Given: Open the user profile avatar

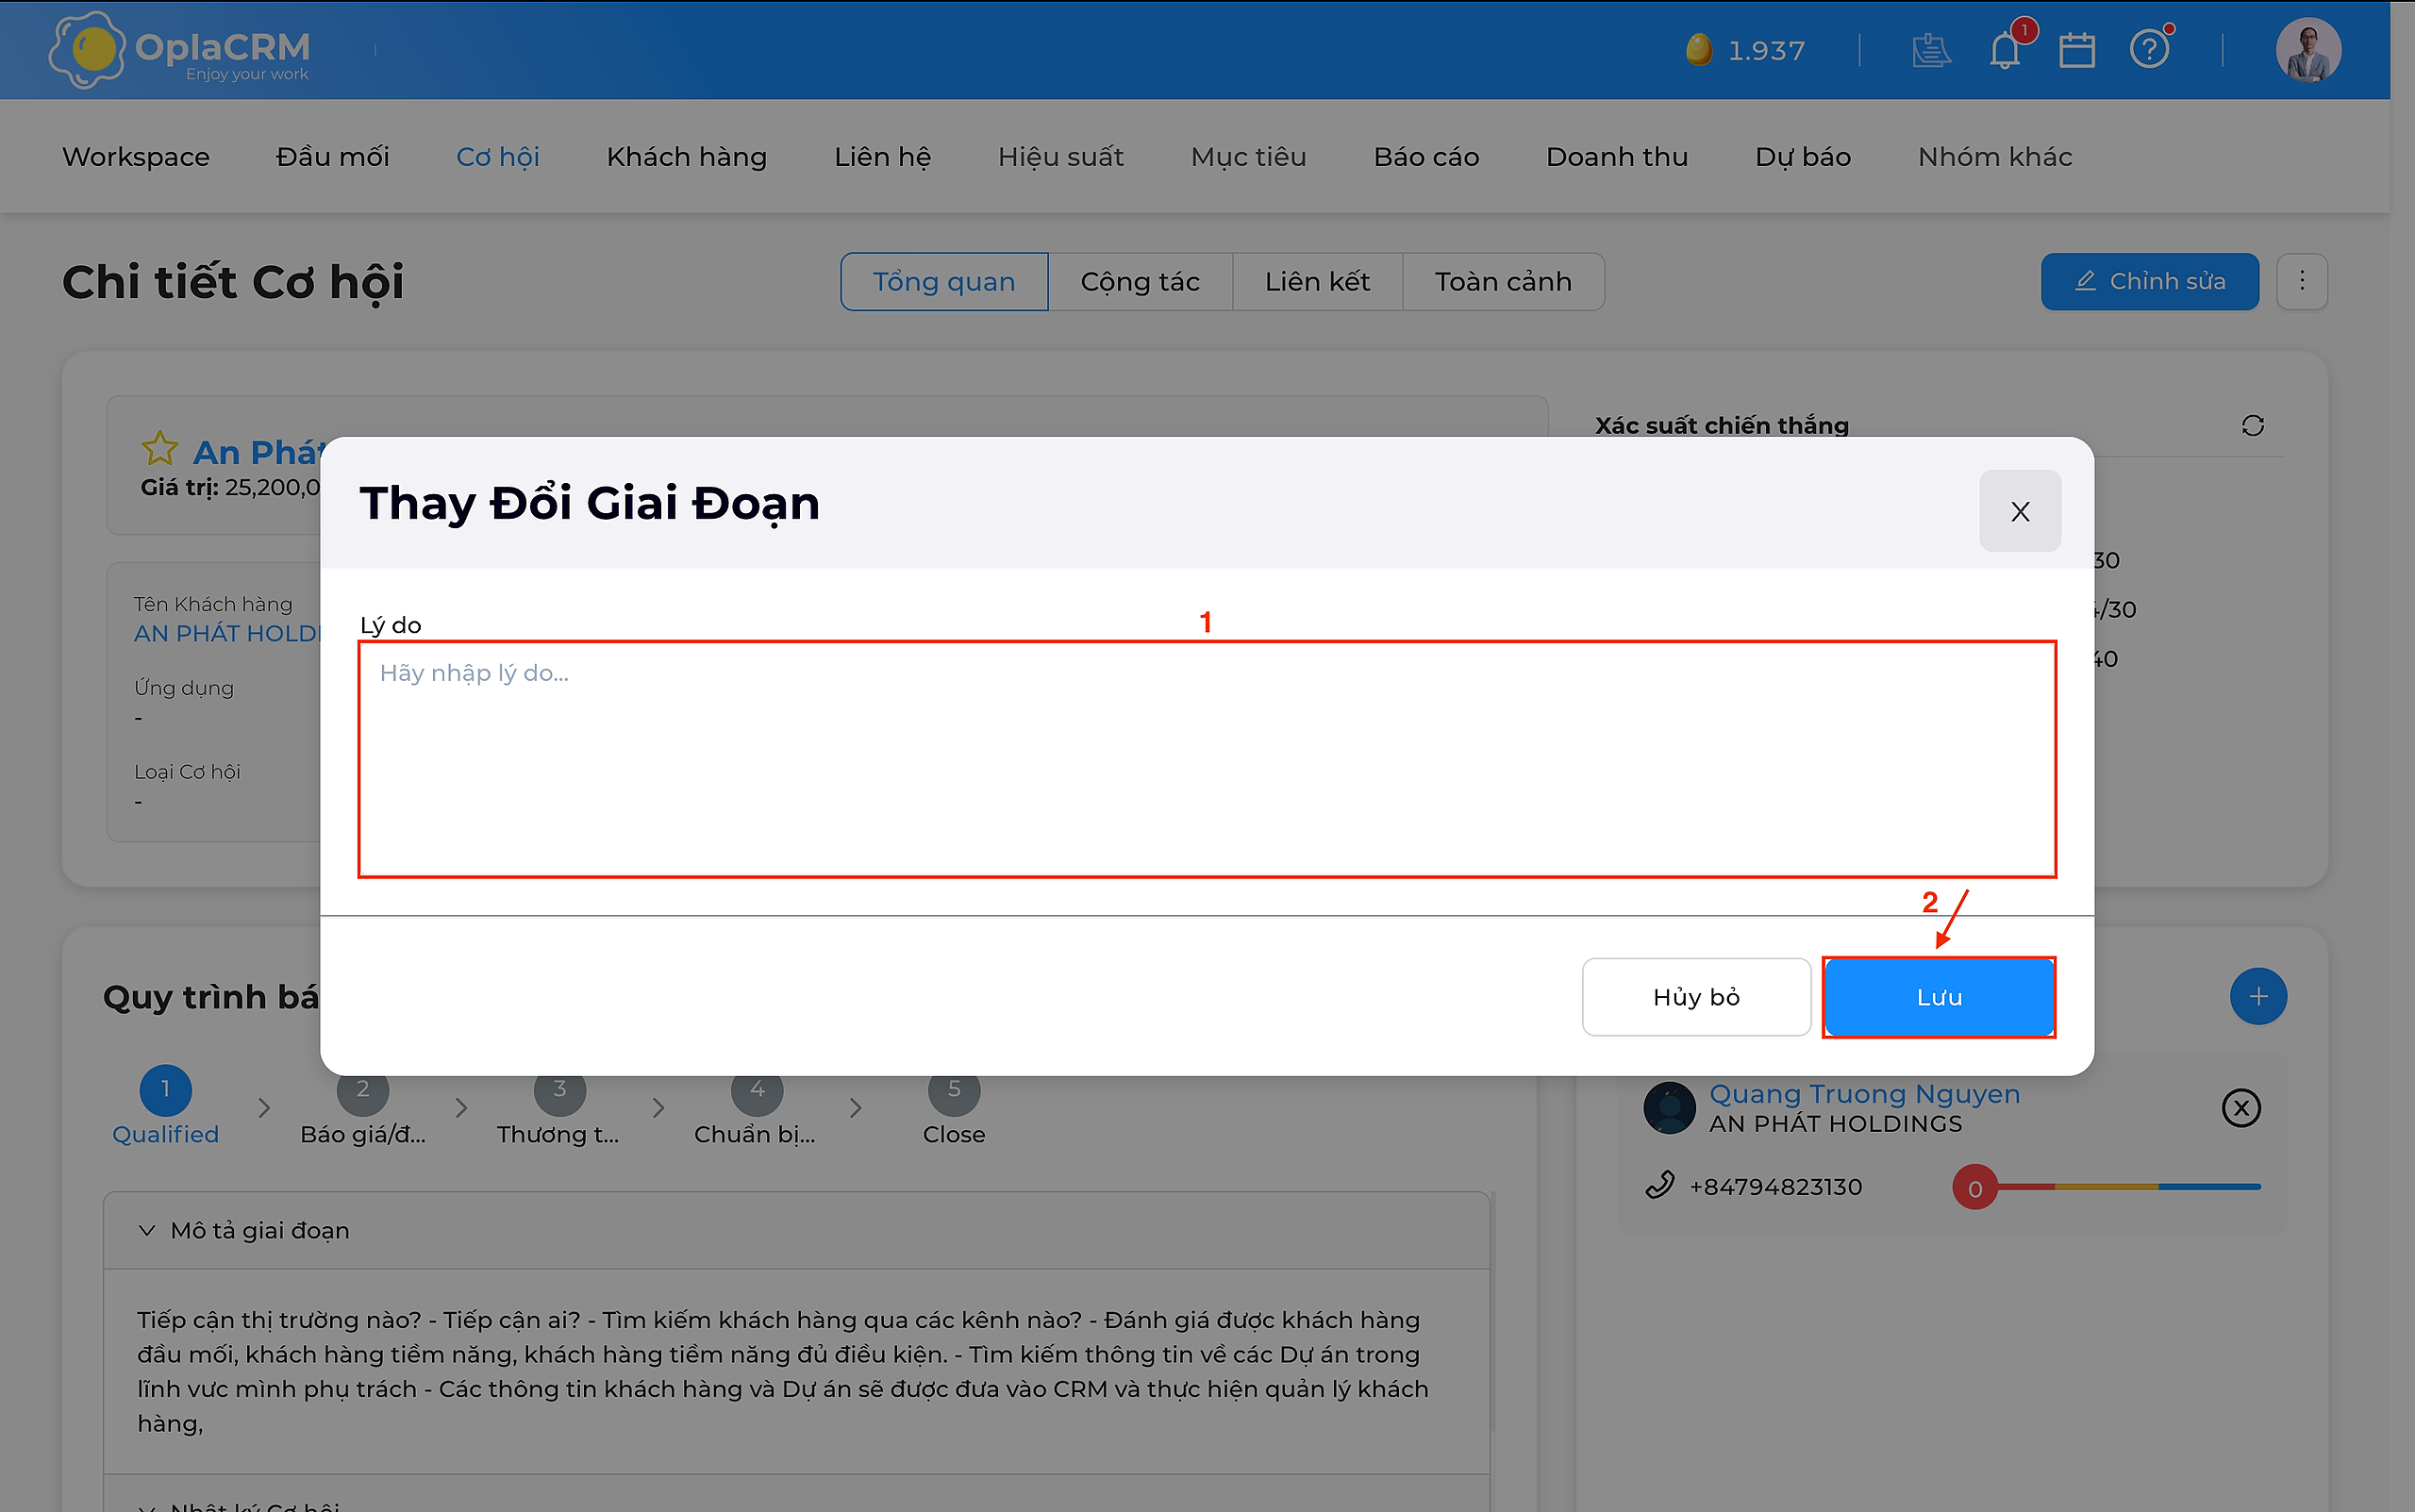Looking at the screenshot, I should click(2308, 50).
